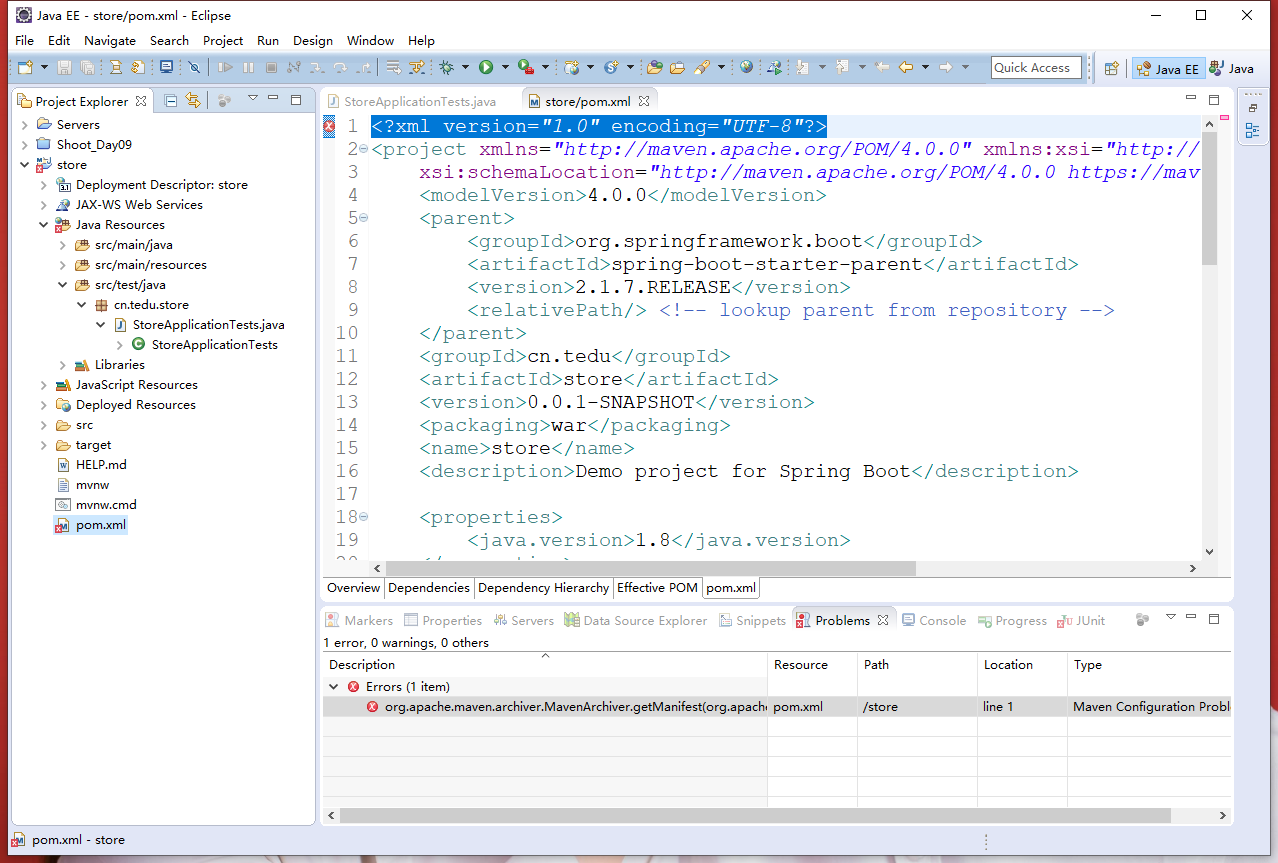Expand Deployment Descriptor: store
This screenshot has height=863, width=1278.
pos(44,185)
